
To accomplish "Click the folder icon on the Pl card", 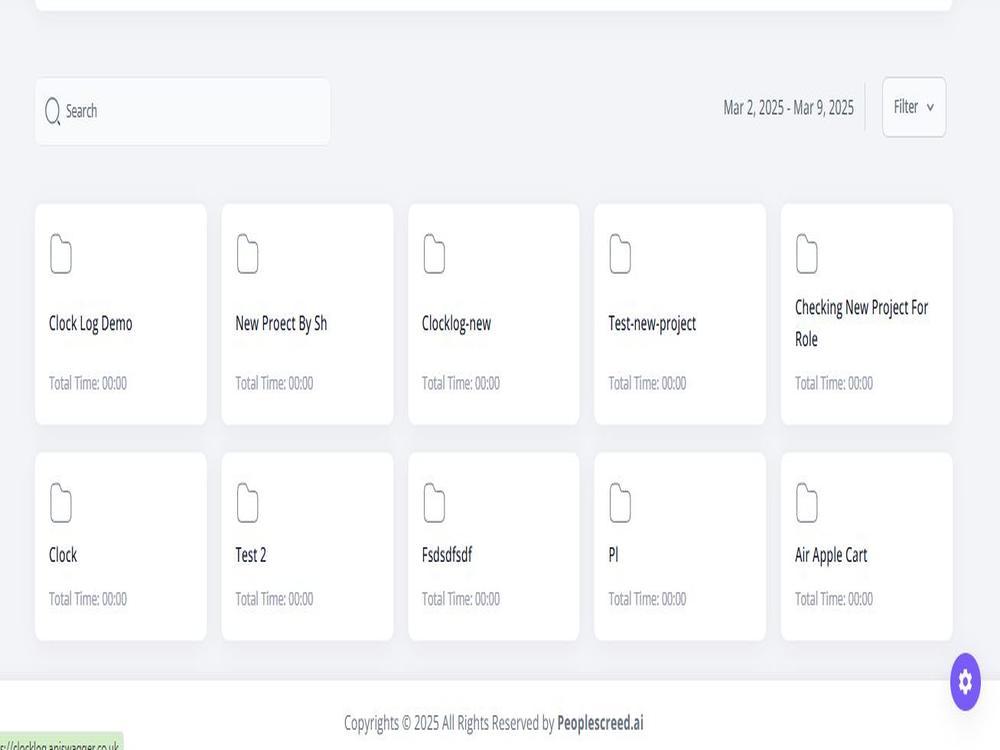I will [x=620, y=503].
